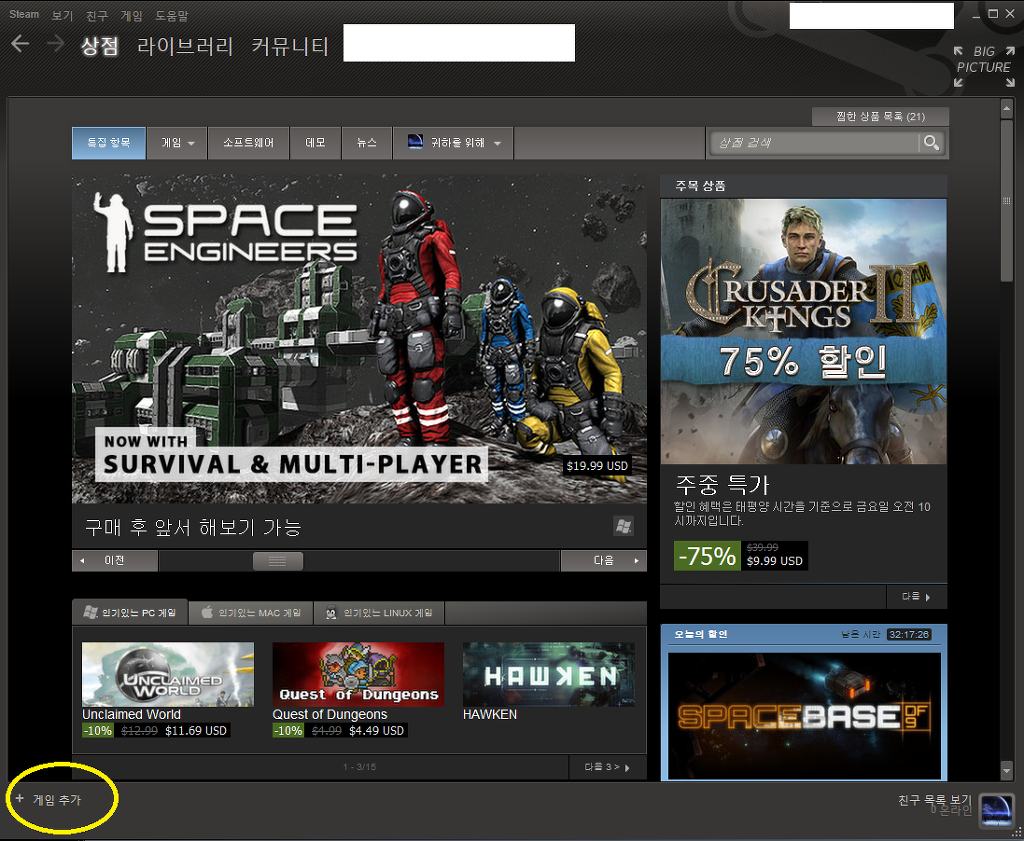Click 다음 under the 주중 특가 panel
The image size is (1024, 841).
pyautogui.click(x=916, y=597)
